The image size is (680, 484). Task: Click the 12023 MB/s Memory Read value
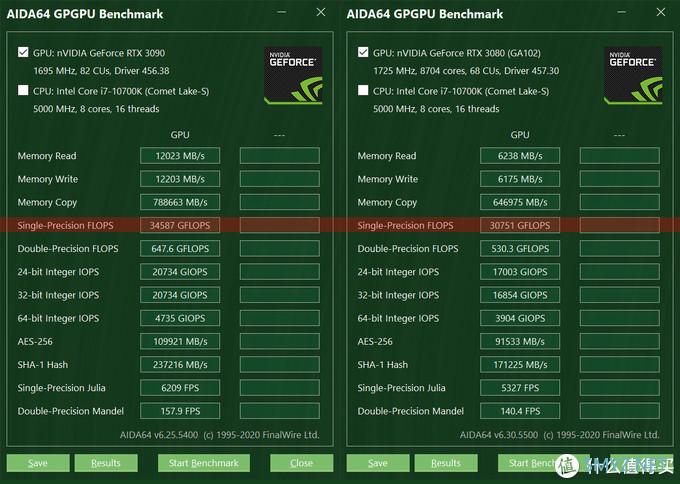point(180,156)
